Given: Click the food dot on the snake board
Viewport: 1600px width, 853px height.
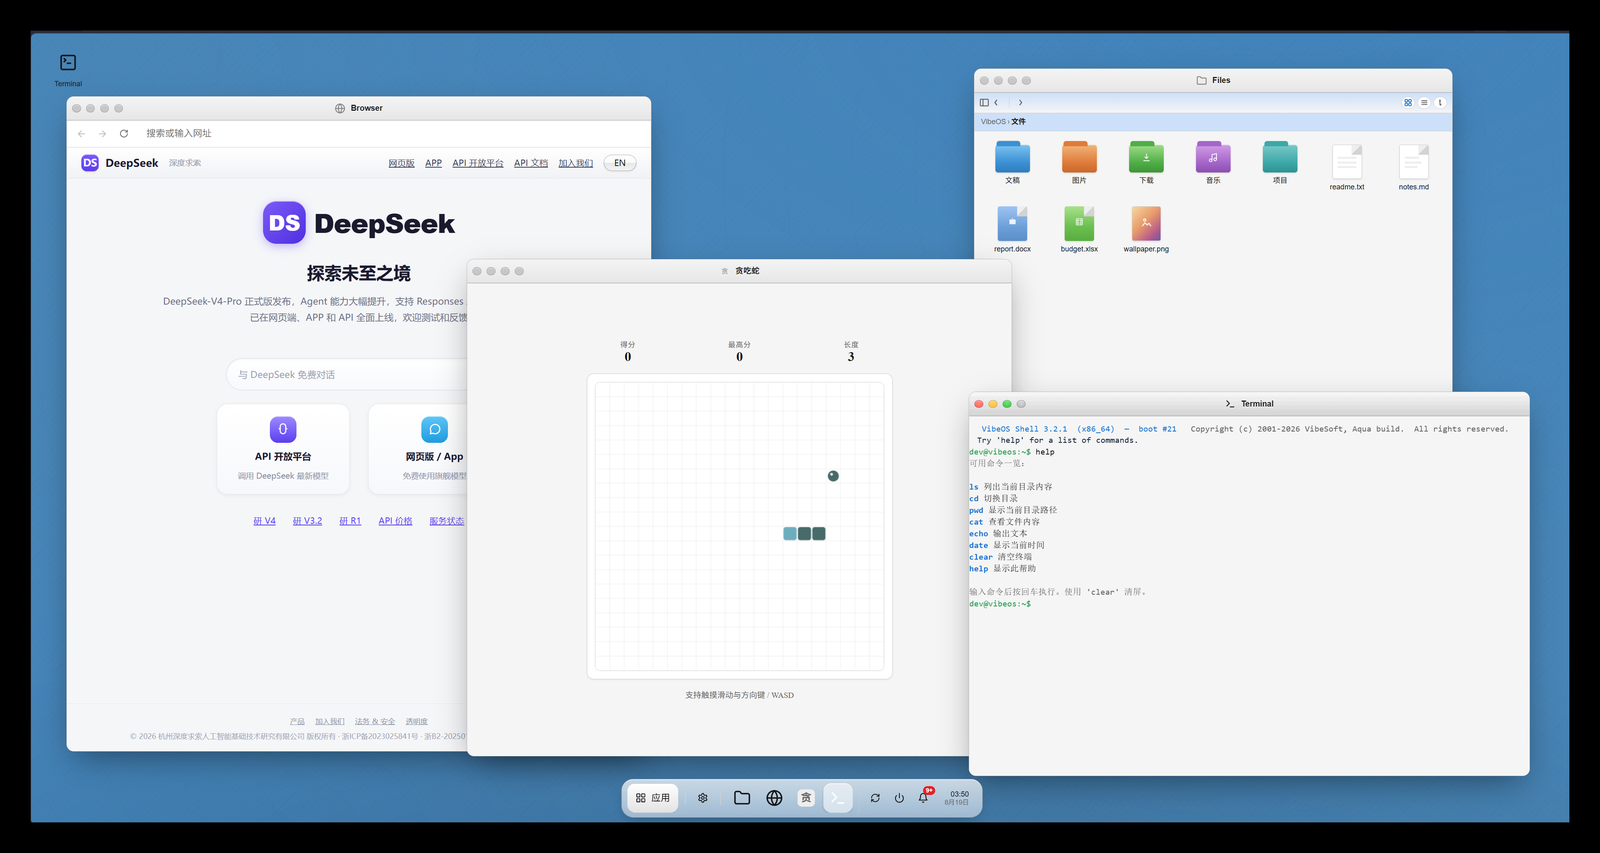Looking at the screenshot, I should click(833, 476).
